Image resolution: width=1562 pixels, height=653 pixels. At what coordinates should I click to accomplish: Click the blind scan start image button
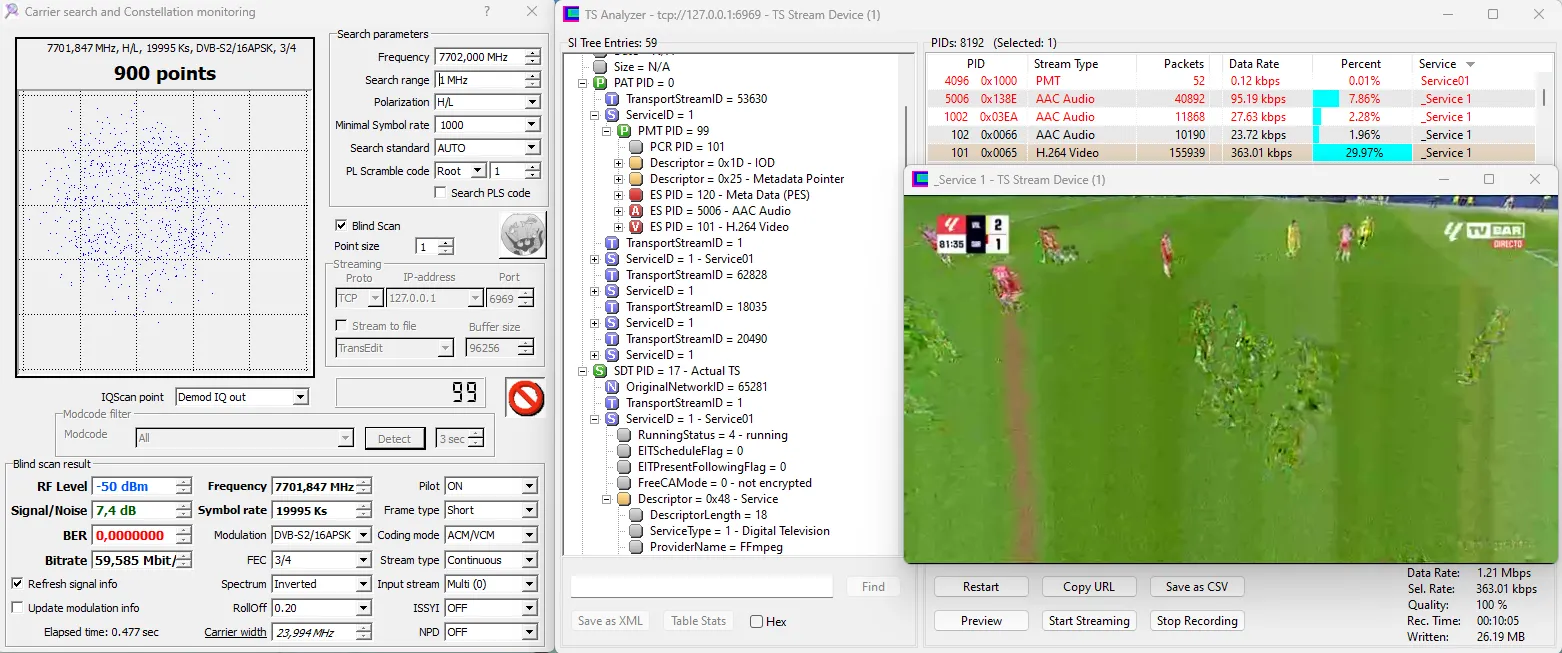point(522,235)
